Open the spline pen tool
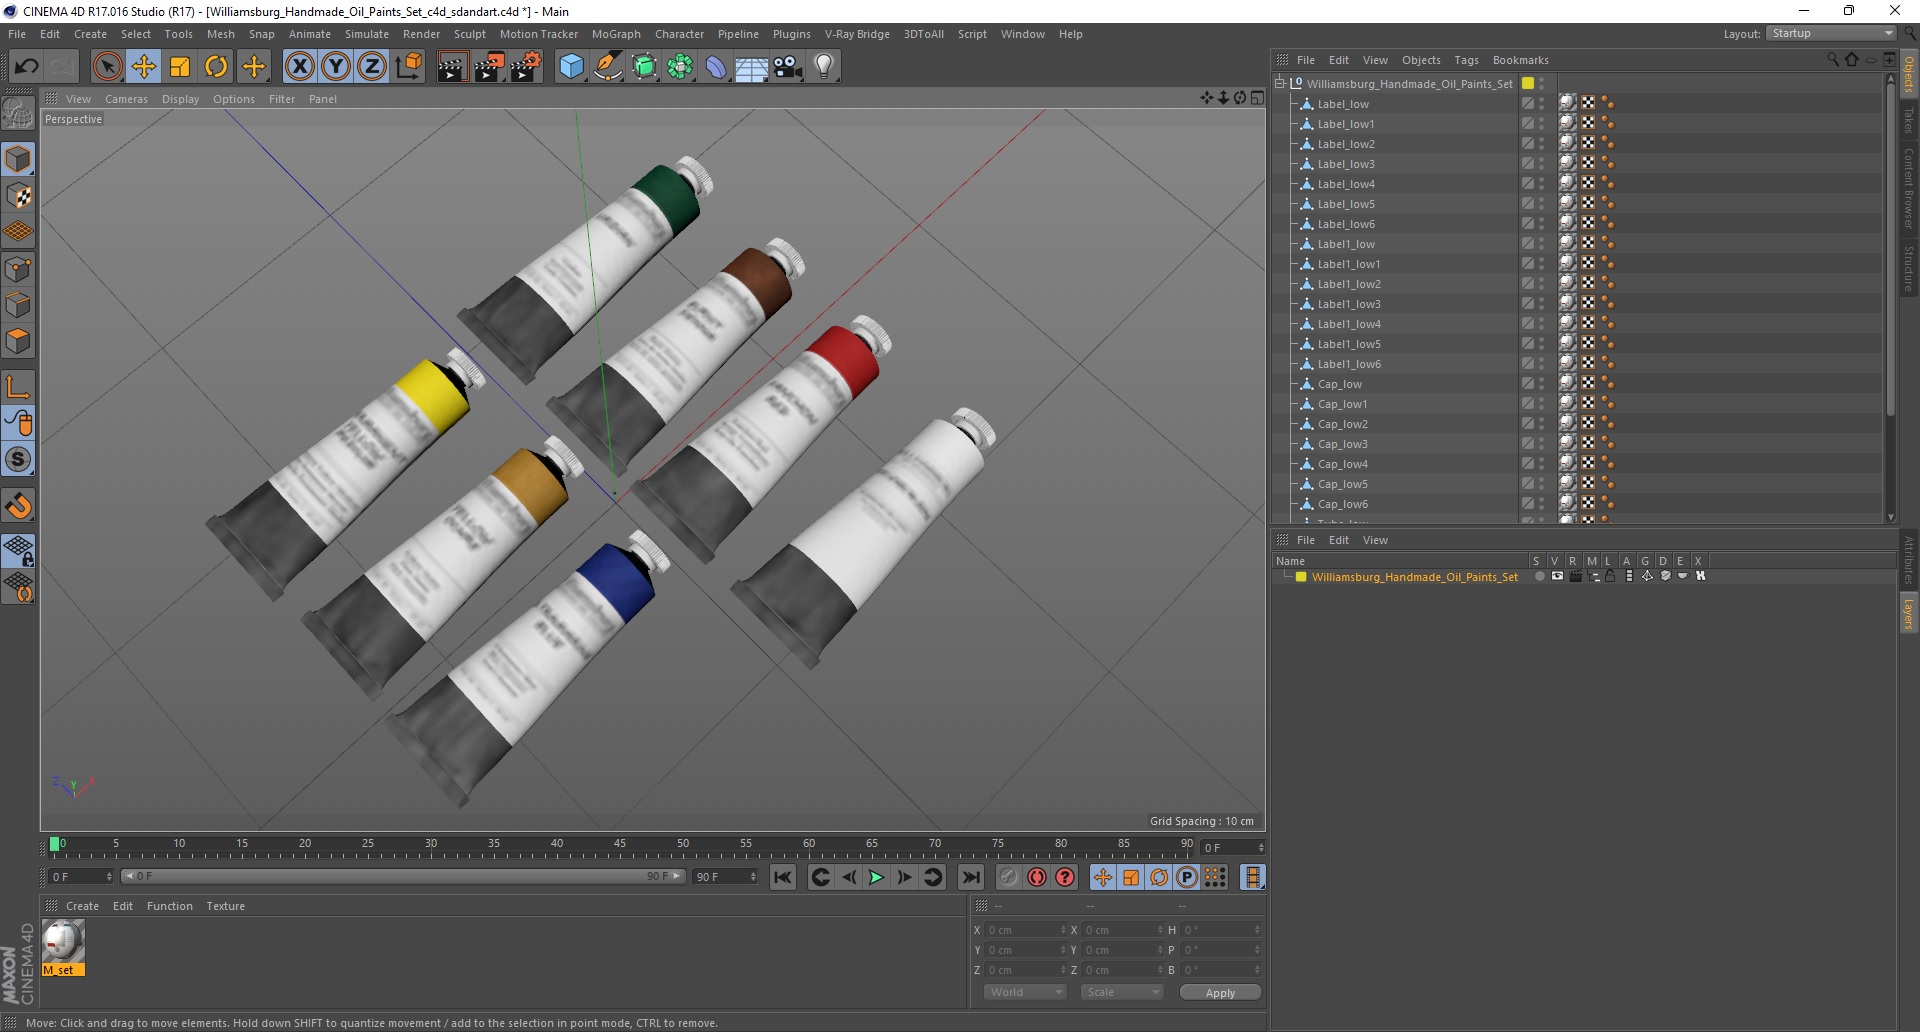 (x=608, y=67)
